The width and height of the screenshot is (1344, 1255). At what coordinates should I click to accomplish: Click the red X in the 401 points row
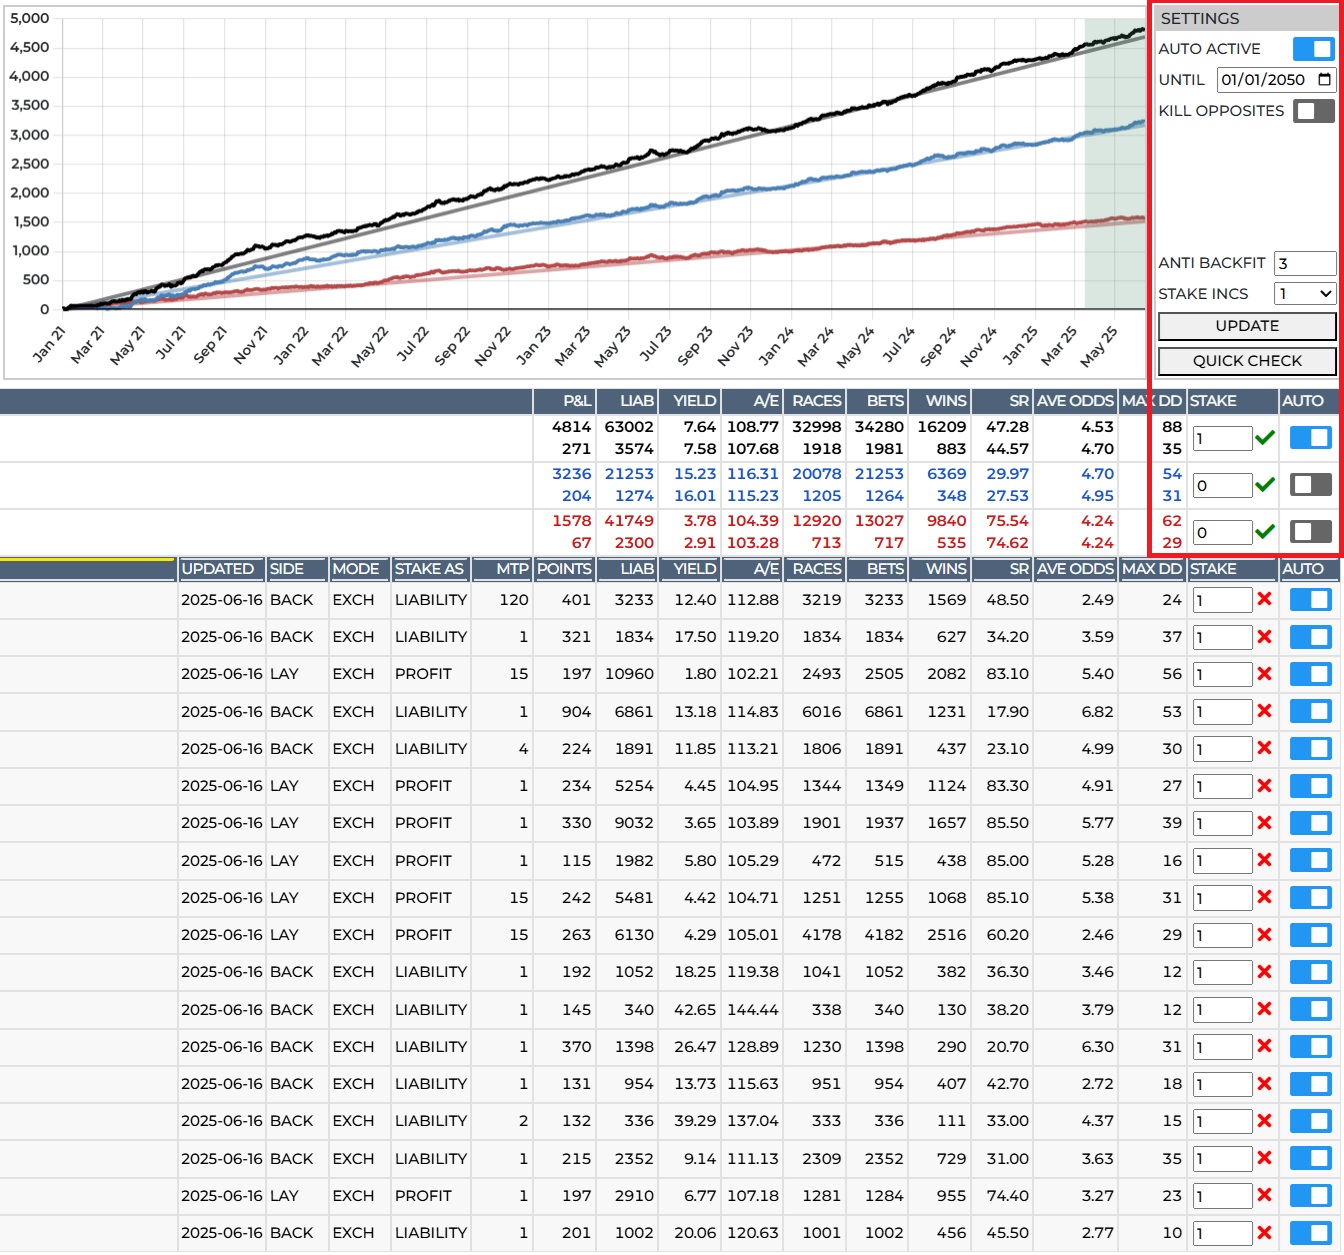1264,599
